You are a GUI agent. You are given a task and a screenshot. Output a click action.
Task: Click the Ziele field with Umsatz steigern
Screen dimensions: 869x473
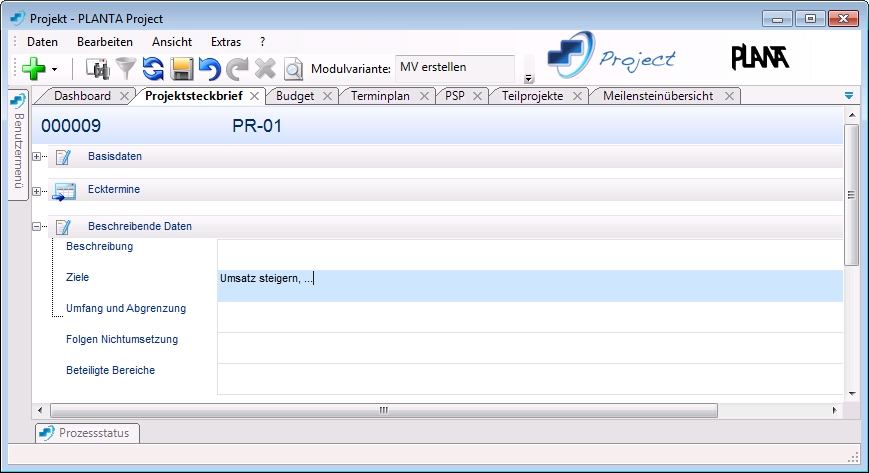(x=530, y=286)
